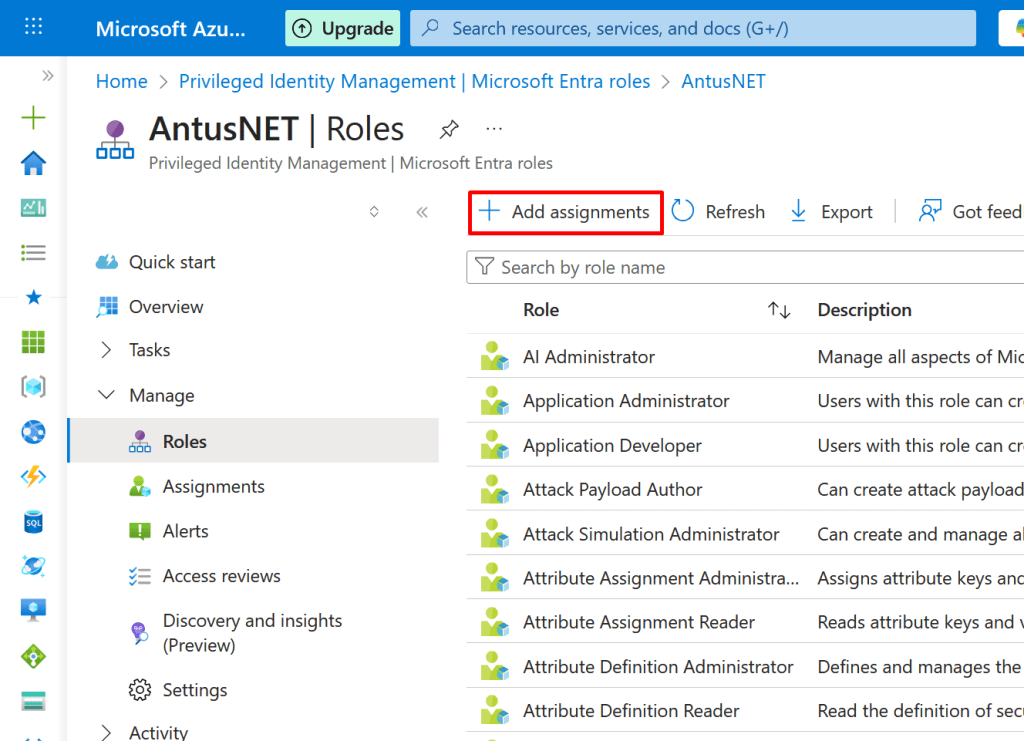Click the Add assignments button
The height and width of the screenshot is (741, 1024).
pyautogui.click(x=565, y=212)
